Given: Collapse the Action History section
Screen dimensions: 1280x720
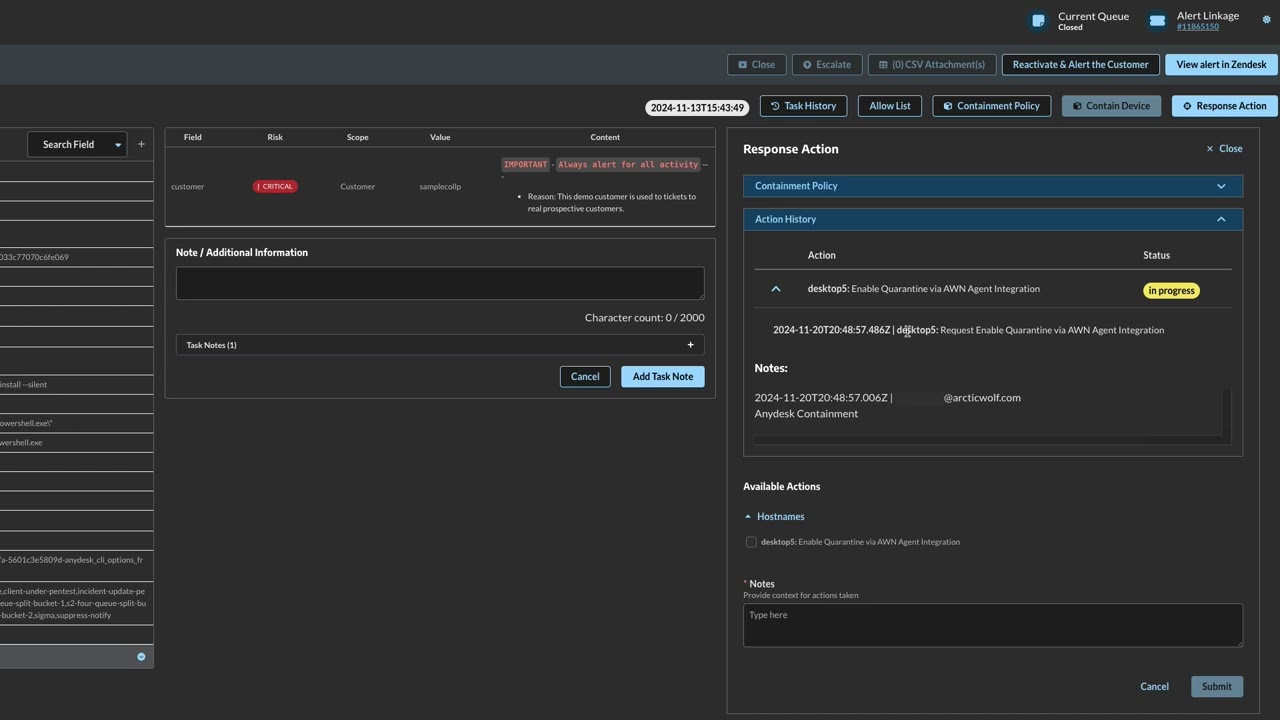Looking at the screenshot, I should pyautogui.click(x=992, y=219).
